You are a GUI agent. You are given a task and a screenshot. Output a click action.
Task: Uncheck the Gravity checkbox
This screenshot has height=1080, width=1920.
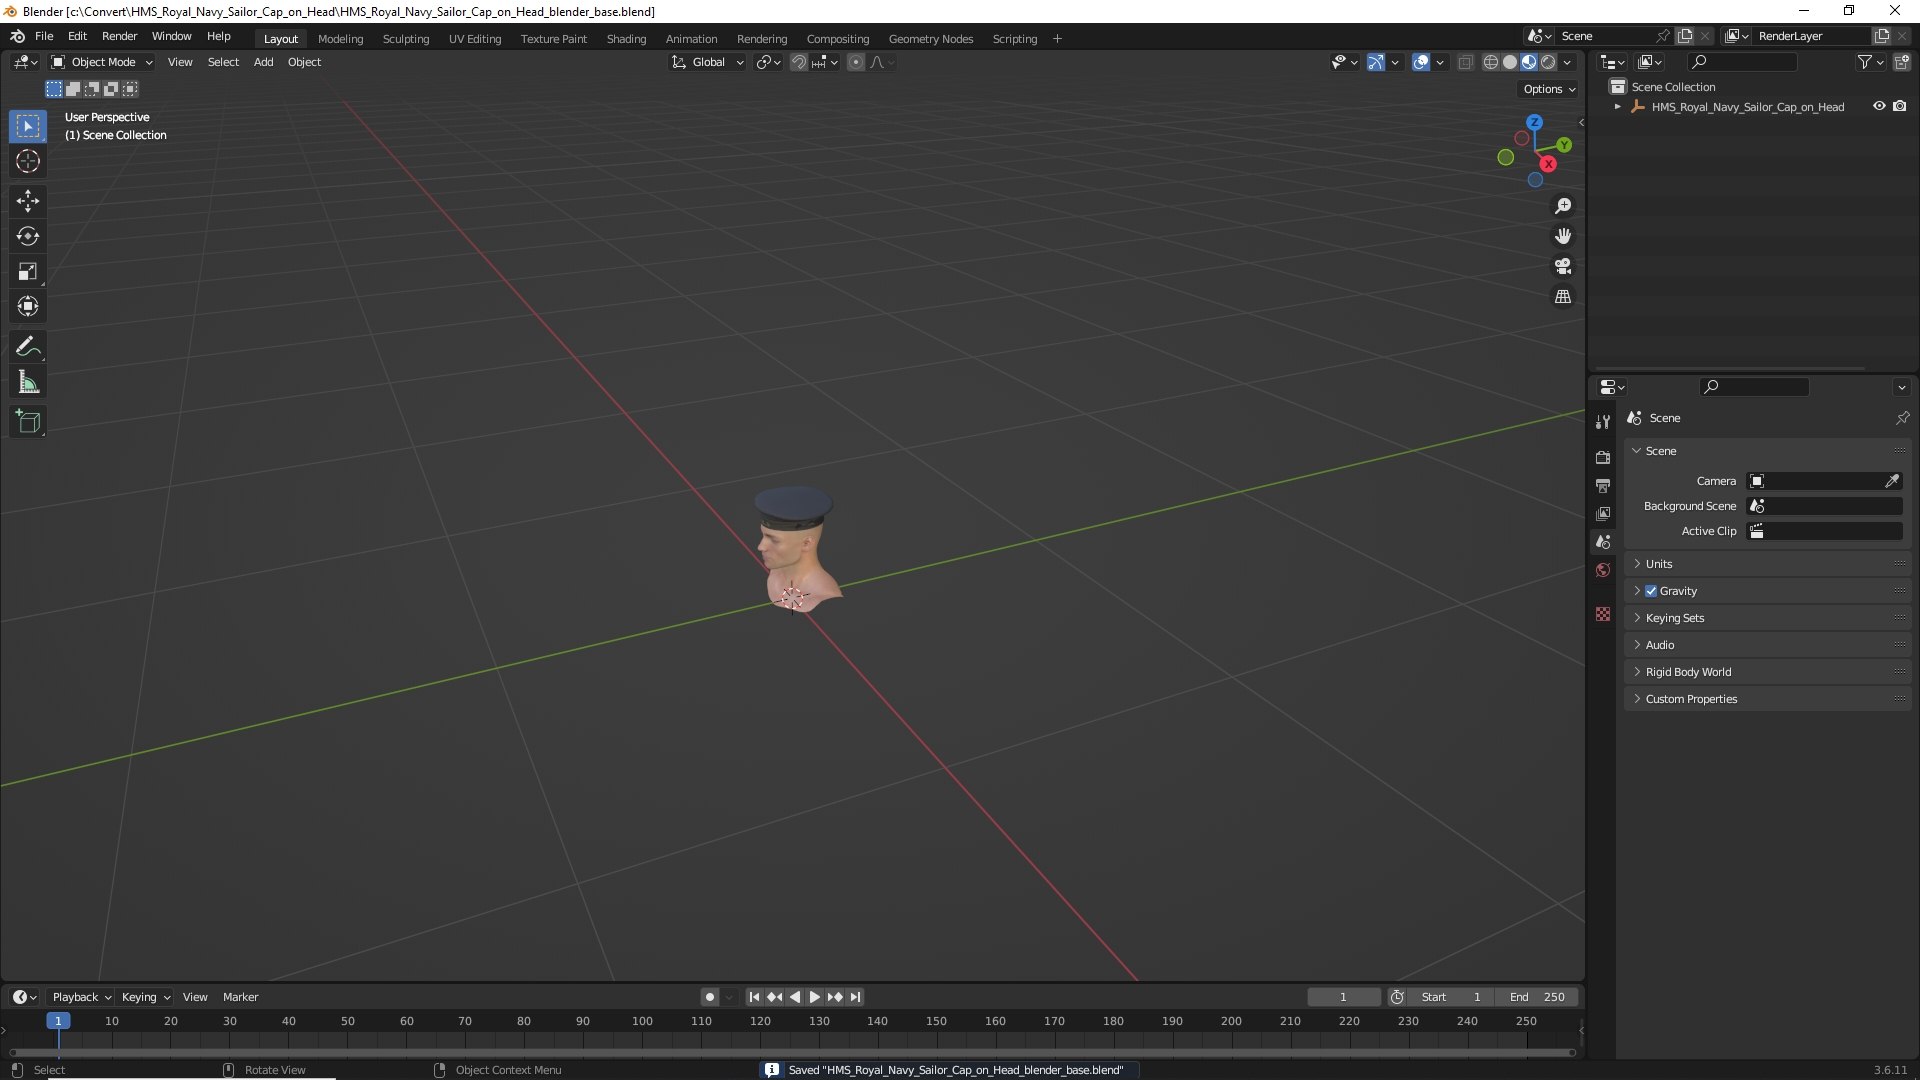pyautogui.click(x=1651, y=591)
